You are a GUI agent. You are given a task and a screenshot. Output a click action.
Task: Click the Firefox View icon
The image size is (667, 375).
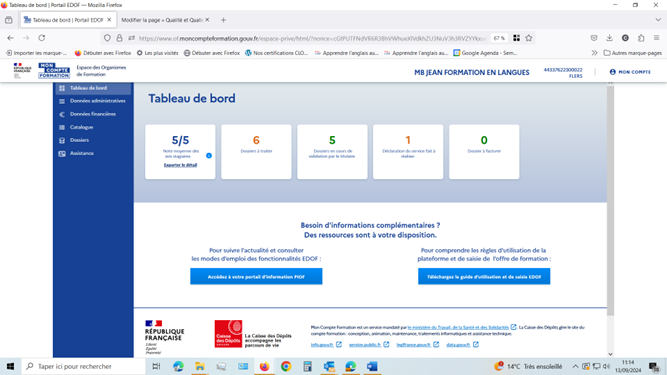click(9, 20)
